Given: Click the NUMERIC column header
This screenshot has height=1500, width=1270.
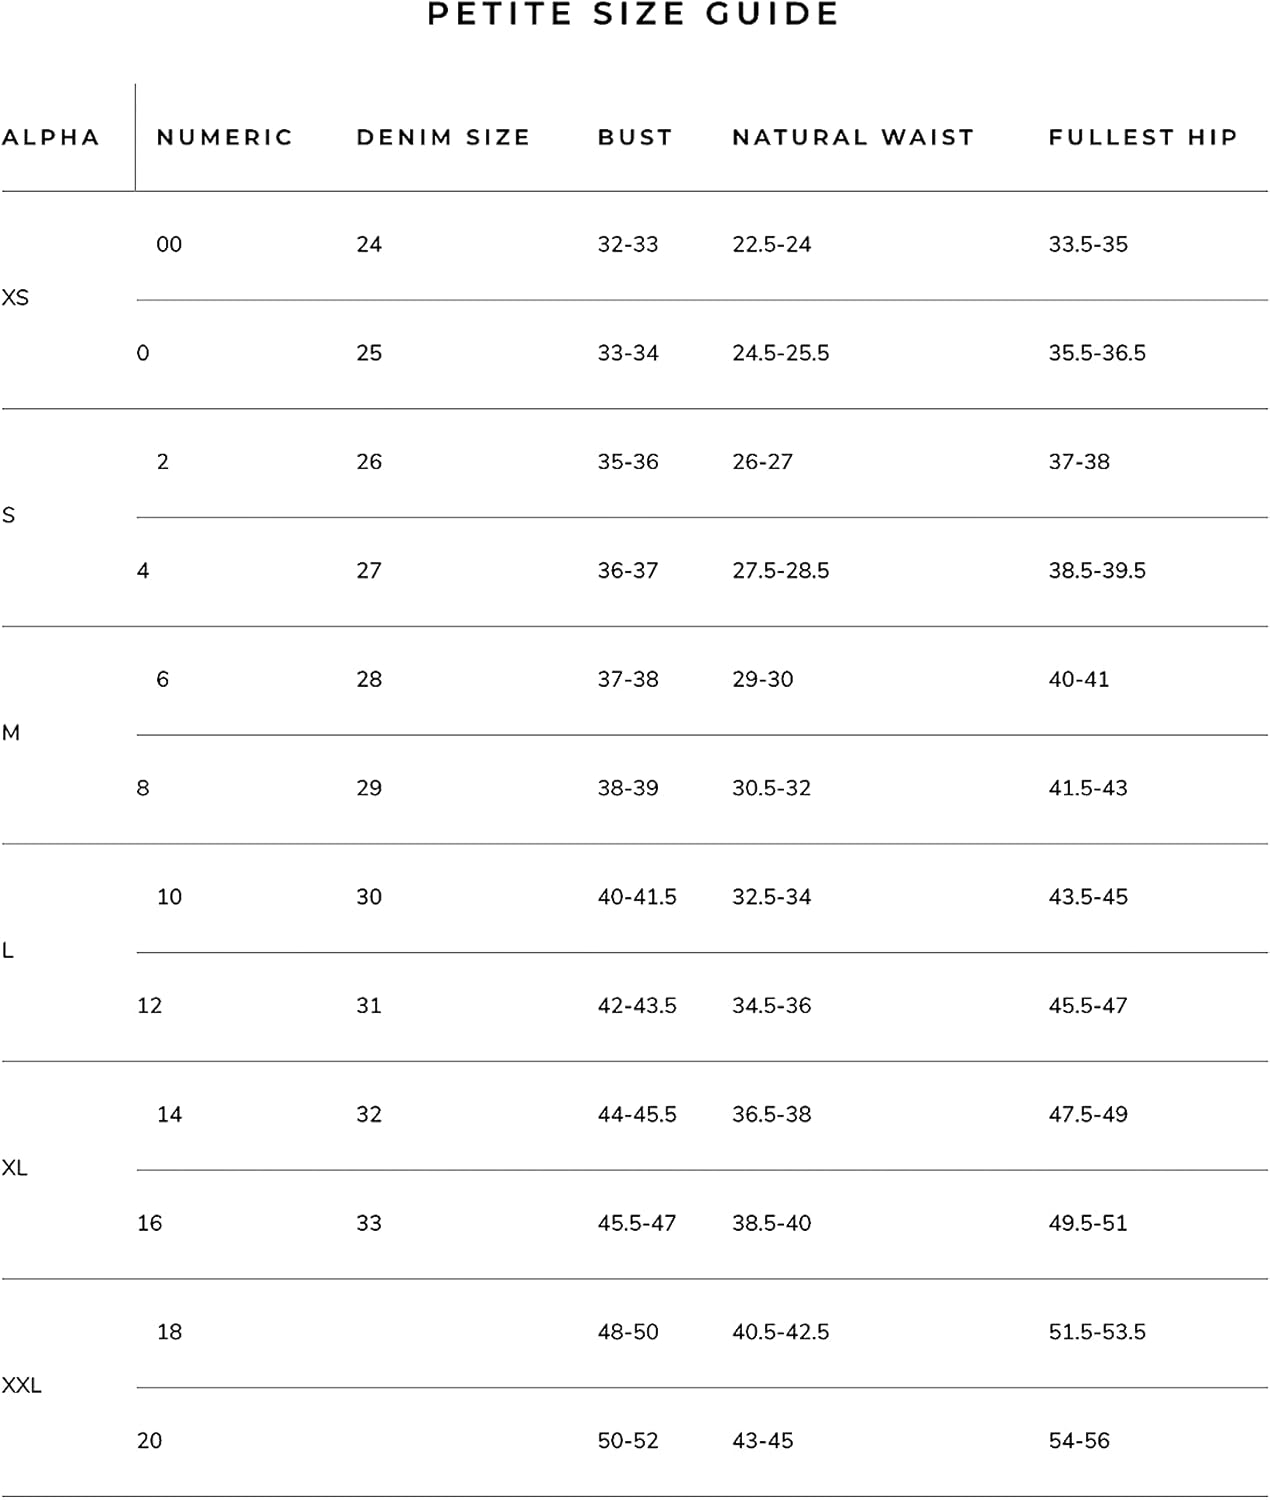Looking at the screenshot, I should coord(225,137).
